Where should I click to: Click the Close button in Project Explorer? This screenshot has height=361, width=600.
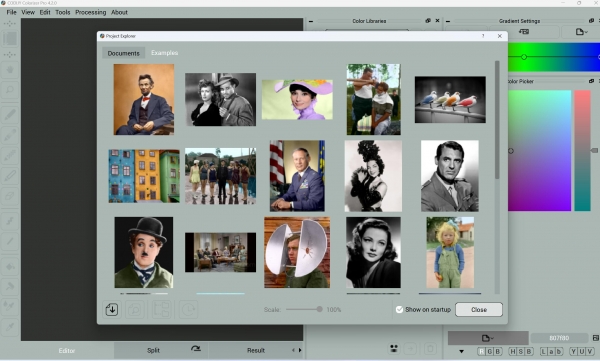coord(479,309)
